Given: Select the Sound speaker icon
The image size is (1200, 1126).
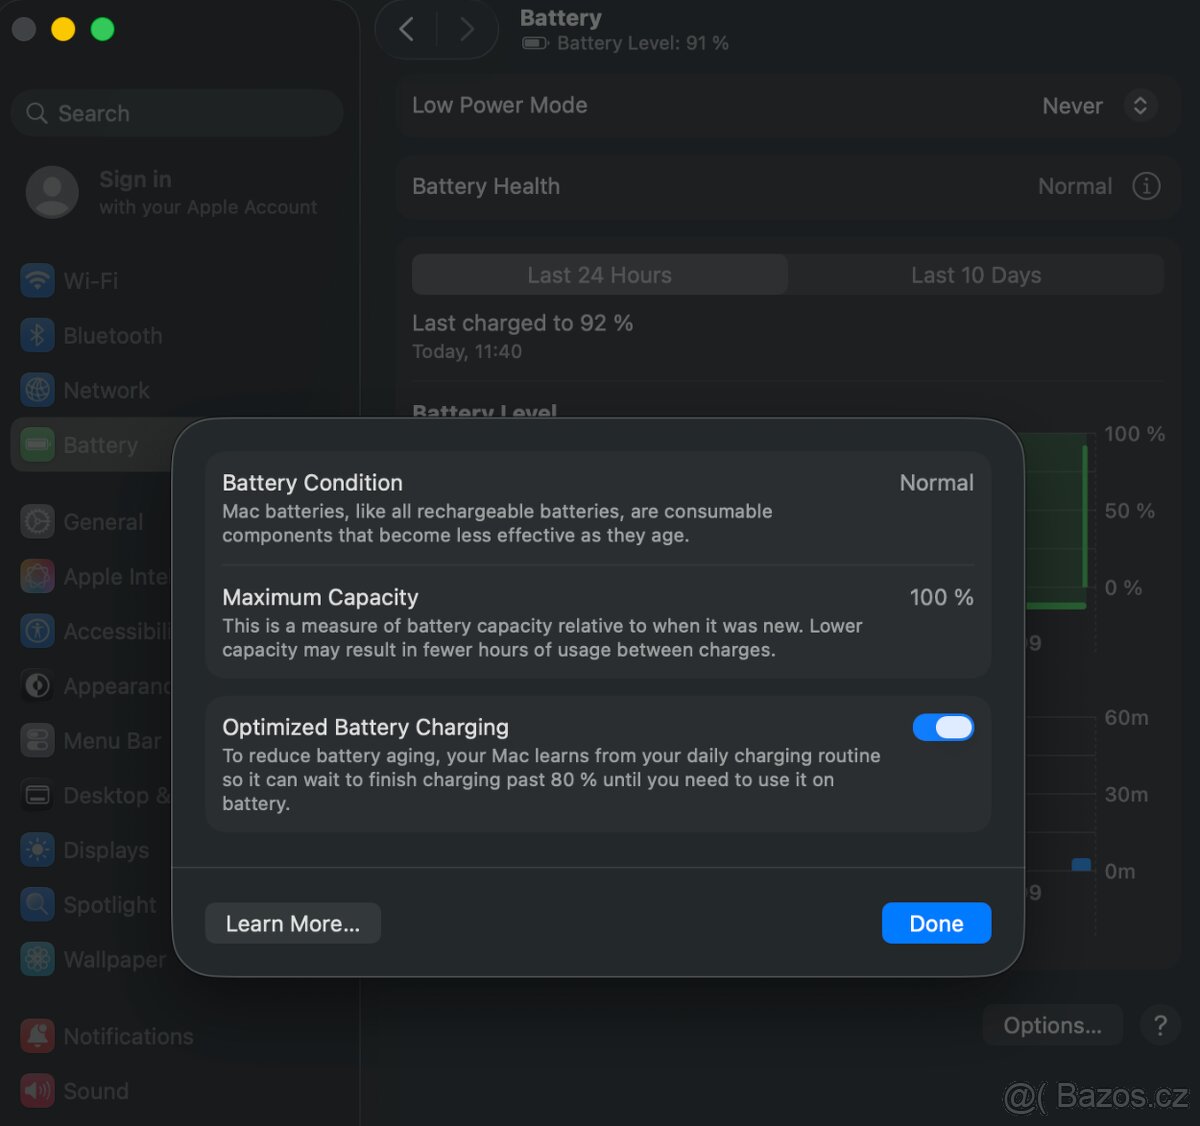Looking at the screenshot, I should (38, 1091).
